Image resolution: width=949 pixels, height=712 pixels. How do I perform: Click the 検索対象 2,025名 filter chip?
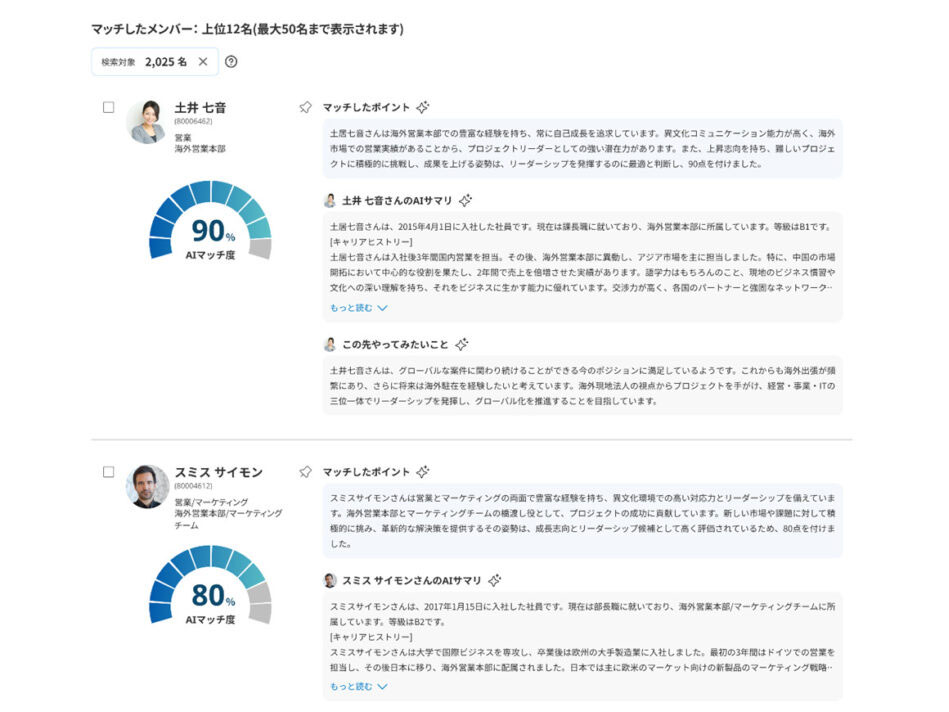(x=144, y=62)
